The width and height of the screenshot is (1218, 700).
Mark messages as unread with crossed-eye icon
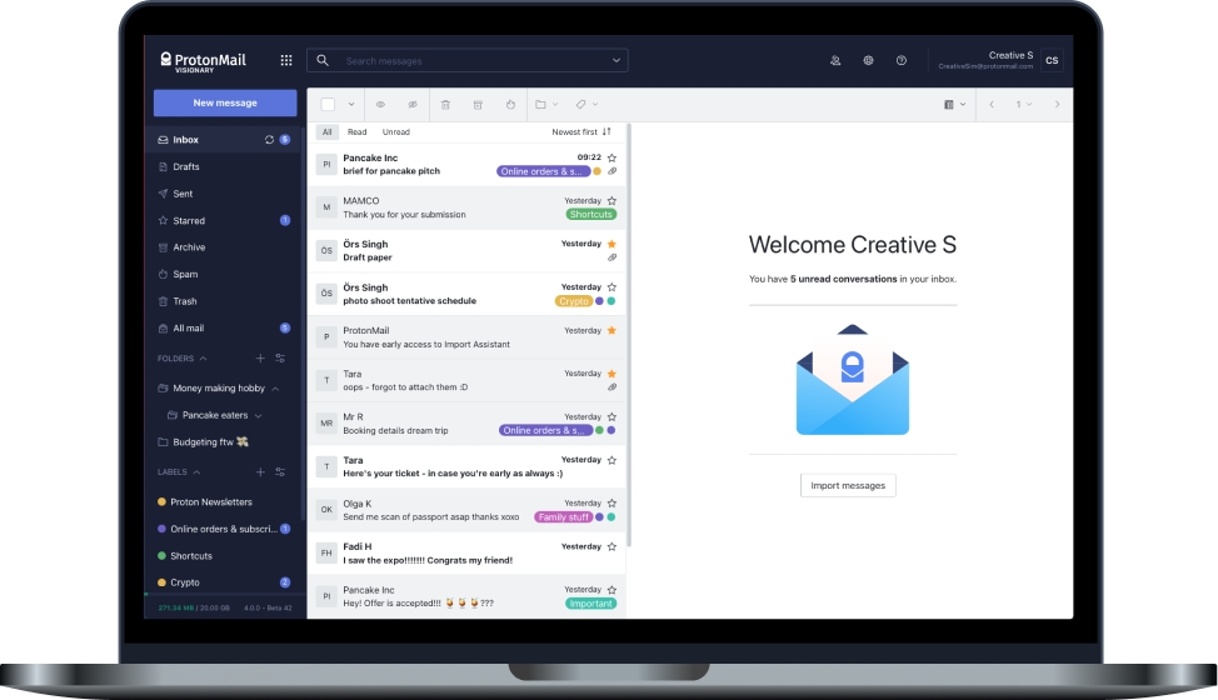coord(411,104)
